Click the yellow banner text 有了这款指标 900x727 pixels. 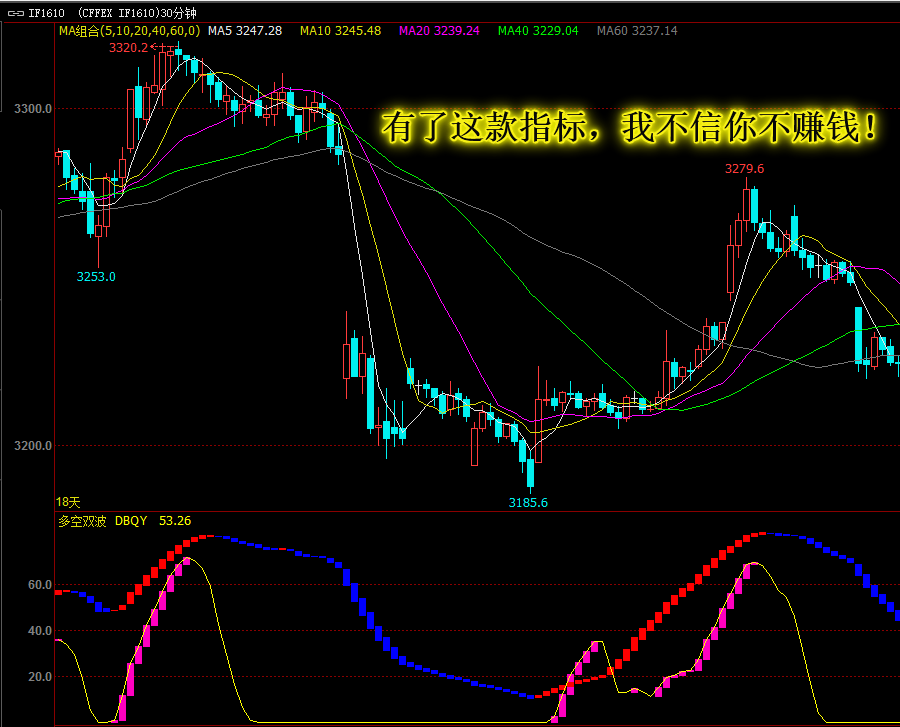(485, 127)
